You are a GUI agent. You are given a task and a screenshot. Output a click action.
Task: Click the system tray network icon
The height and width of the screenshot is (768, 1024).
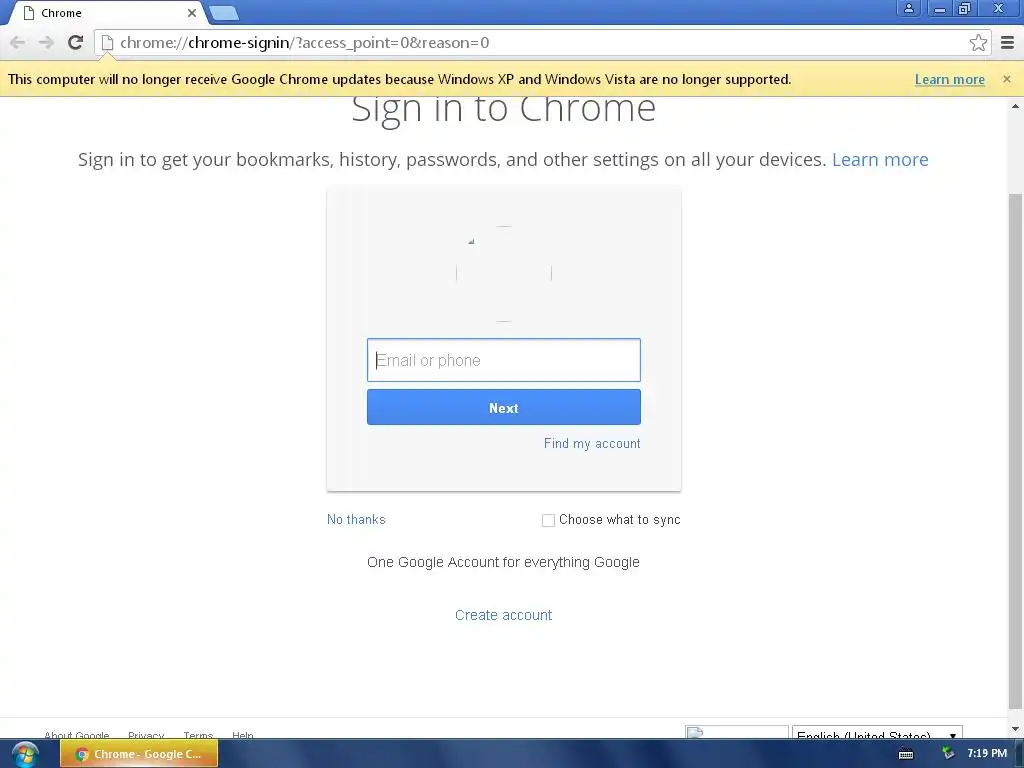(948, 754)
